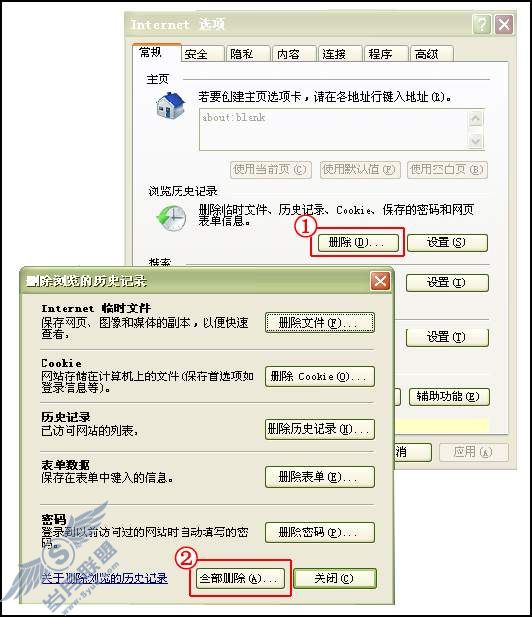Click 删除历史记录(H)... button

coord(320,429)
